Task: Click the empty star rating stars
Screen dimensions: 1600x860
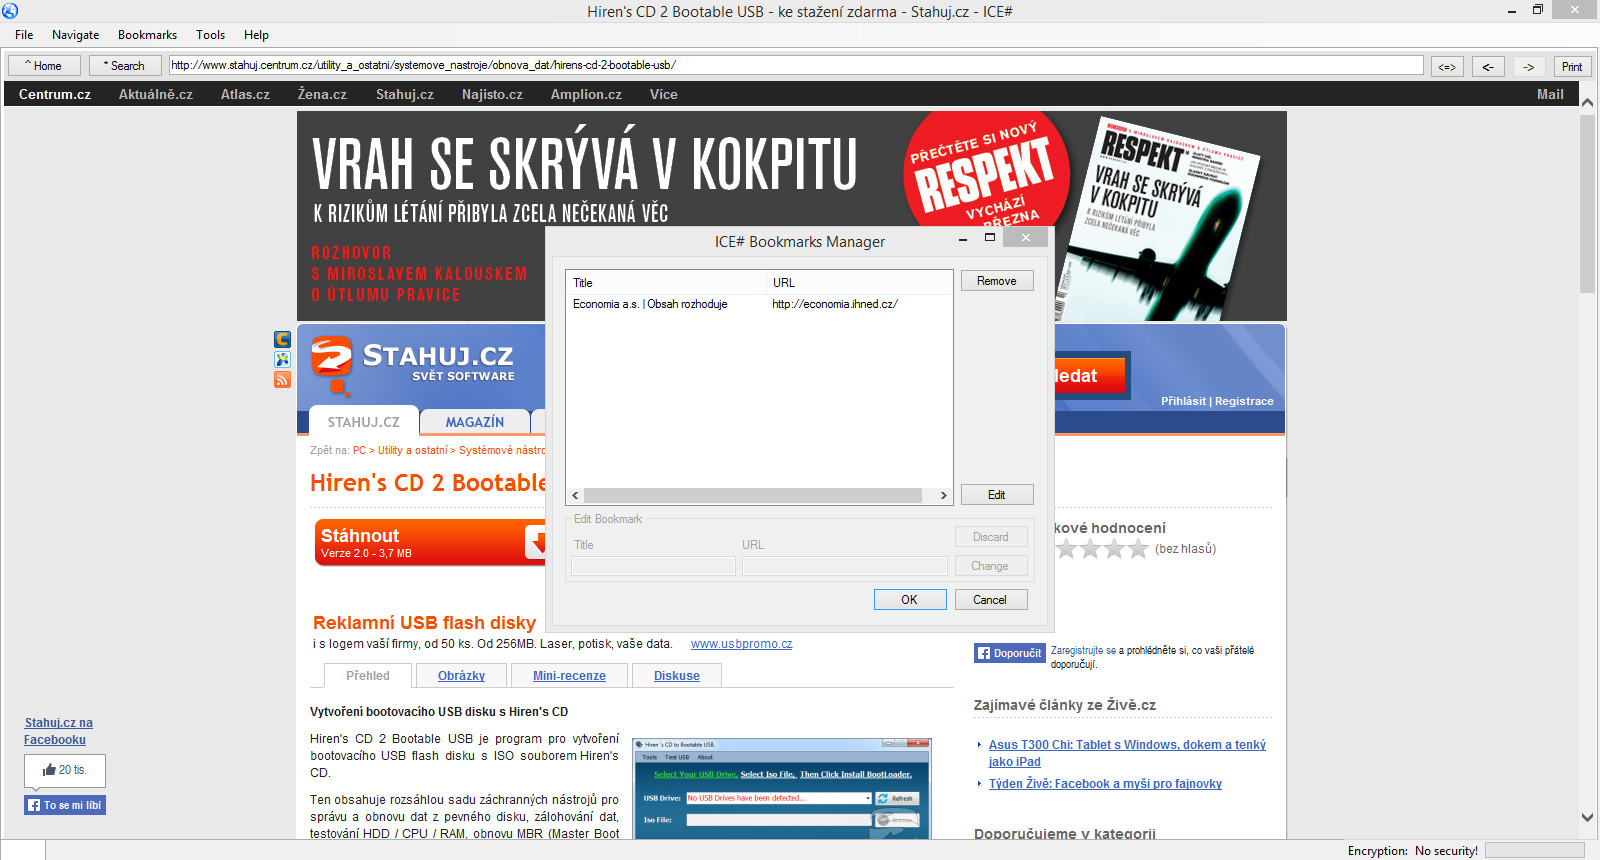Action: coord(1102,549)
